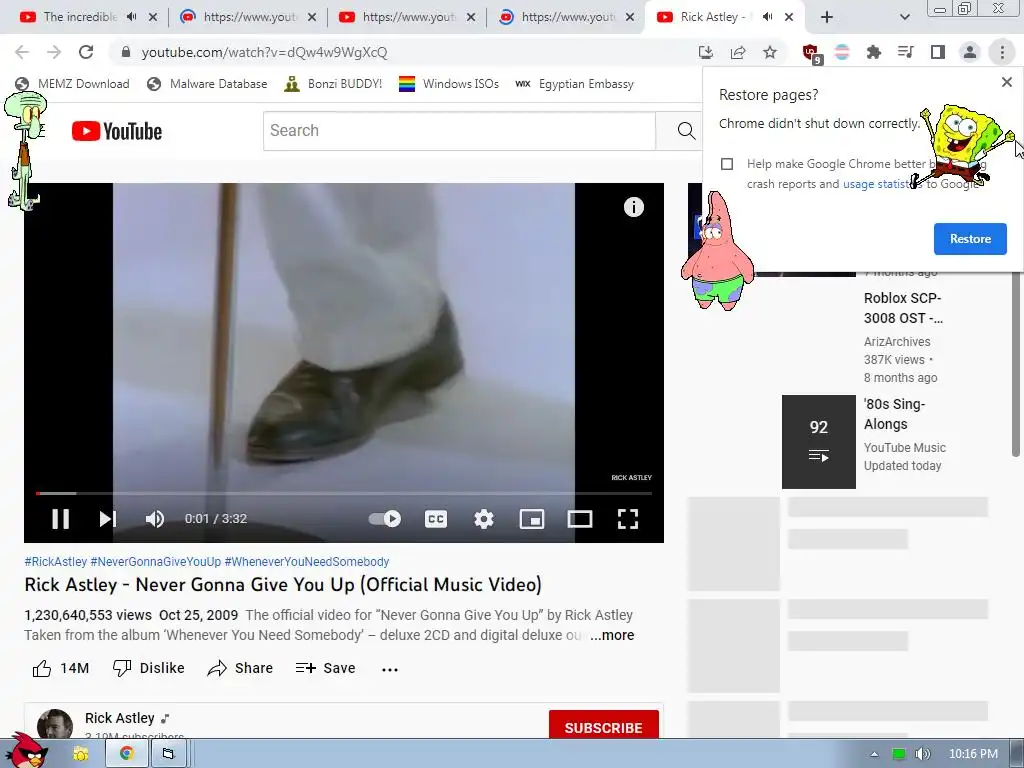Open tab search dropdown arrow
The width and height of the screenshot is (1024, 768).
click(x=904, y=17)
